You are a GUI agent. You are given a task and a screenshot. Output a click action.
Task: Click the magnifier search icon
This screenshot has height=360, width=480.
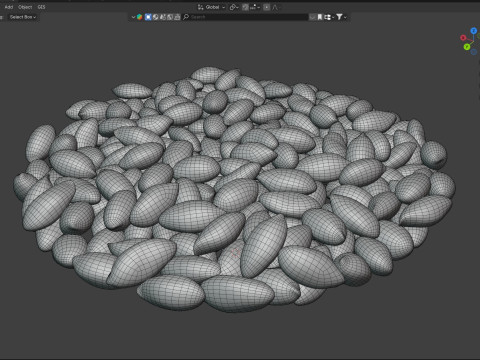coord(186,17)
